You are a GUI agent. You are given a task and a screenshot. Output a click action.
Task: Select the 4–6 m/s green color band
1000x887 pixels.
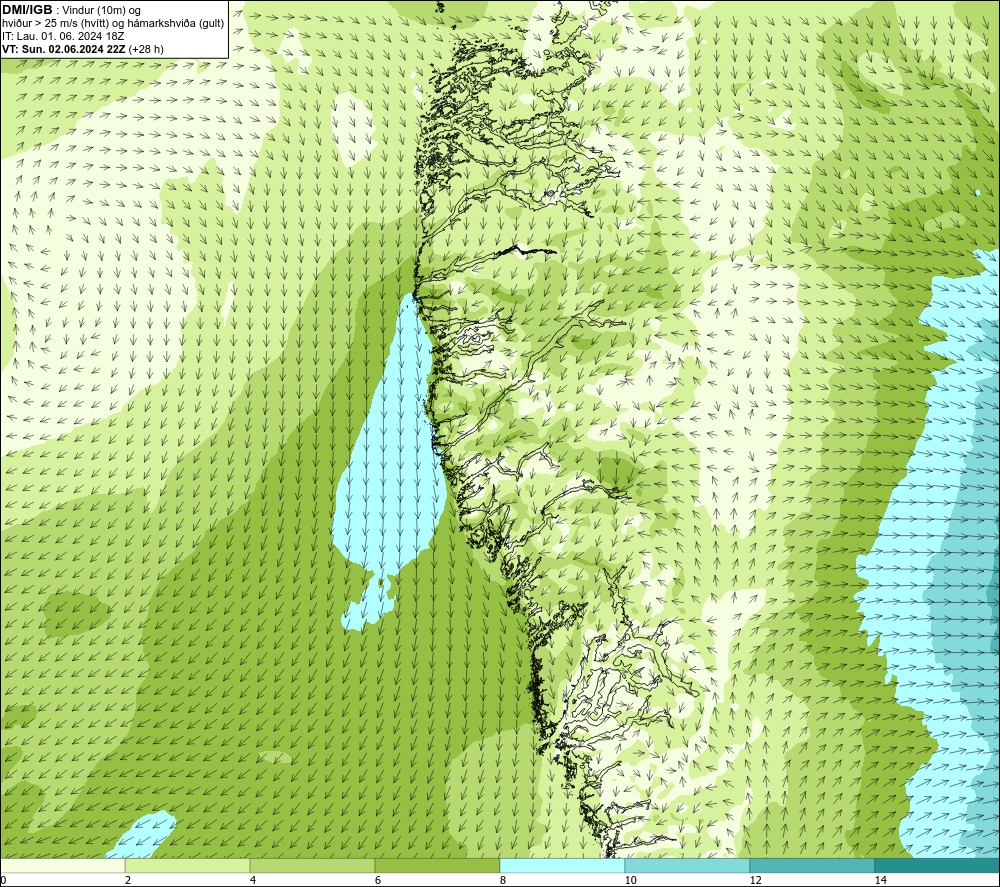click(312, 866)
